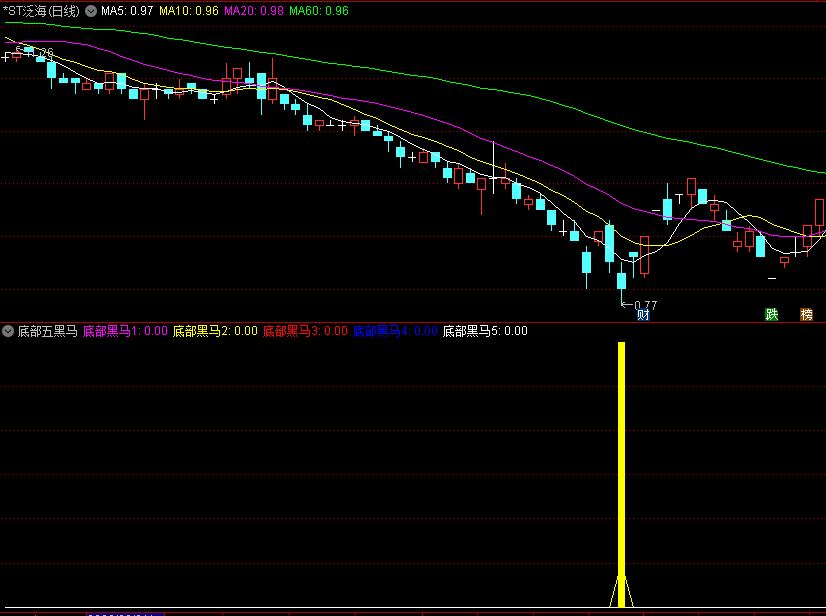Select 底部黑马2: 0.00 indicator label
Viewport: 826px width, 616px height.
pyautogui.click(x=215, y=331)
